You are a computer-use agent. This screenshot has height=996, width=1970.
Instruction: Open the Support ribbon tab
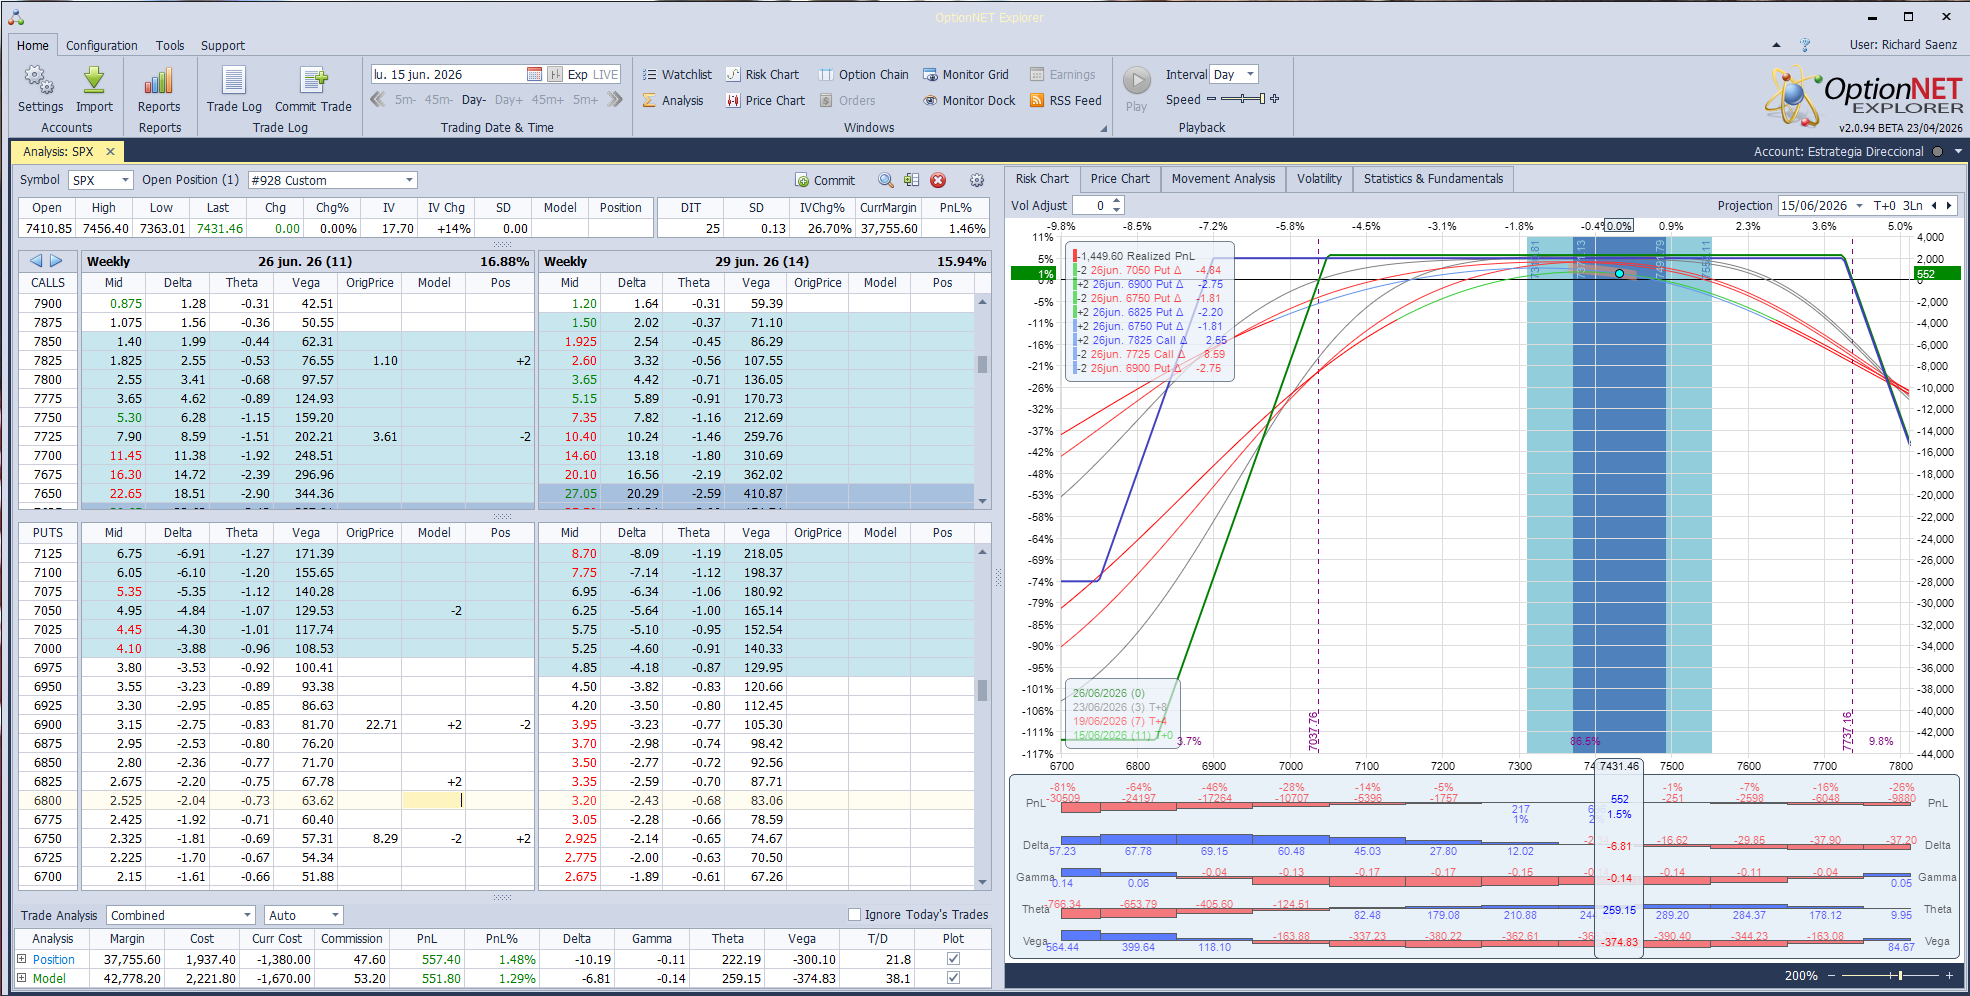point(222,45)
